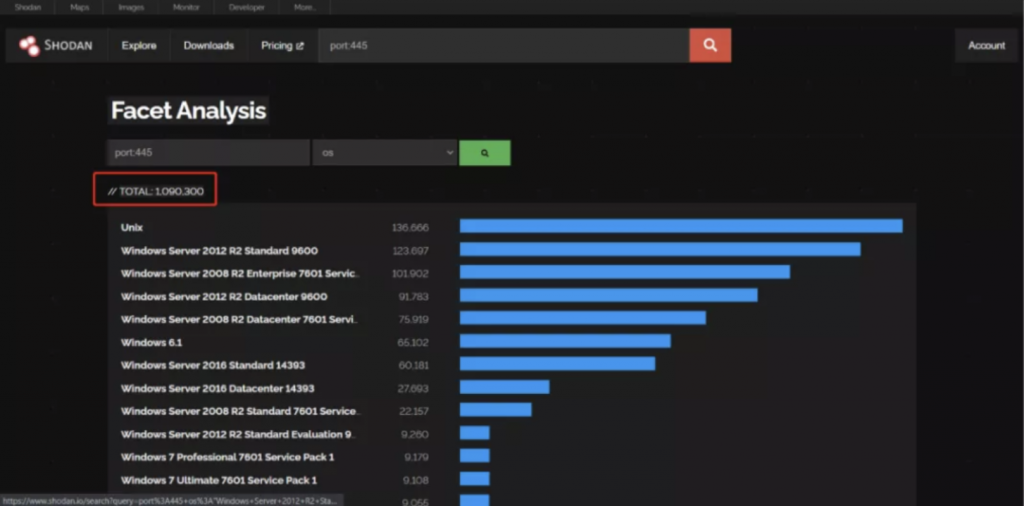Click Windows Server 2008 R2 Datacenter 7601 row
1024x506 pixels.
(239, 319)
